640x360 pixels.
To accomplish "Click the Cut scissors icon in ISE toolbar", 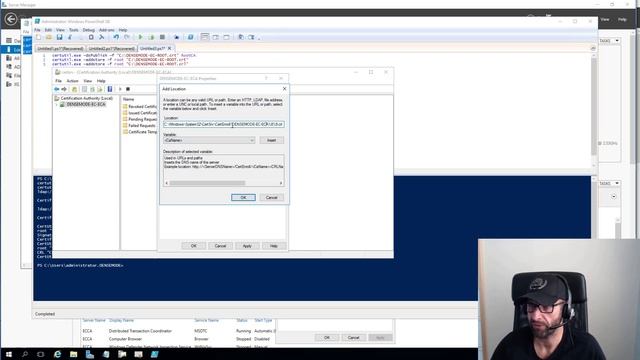I will pos(70,37).
